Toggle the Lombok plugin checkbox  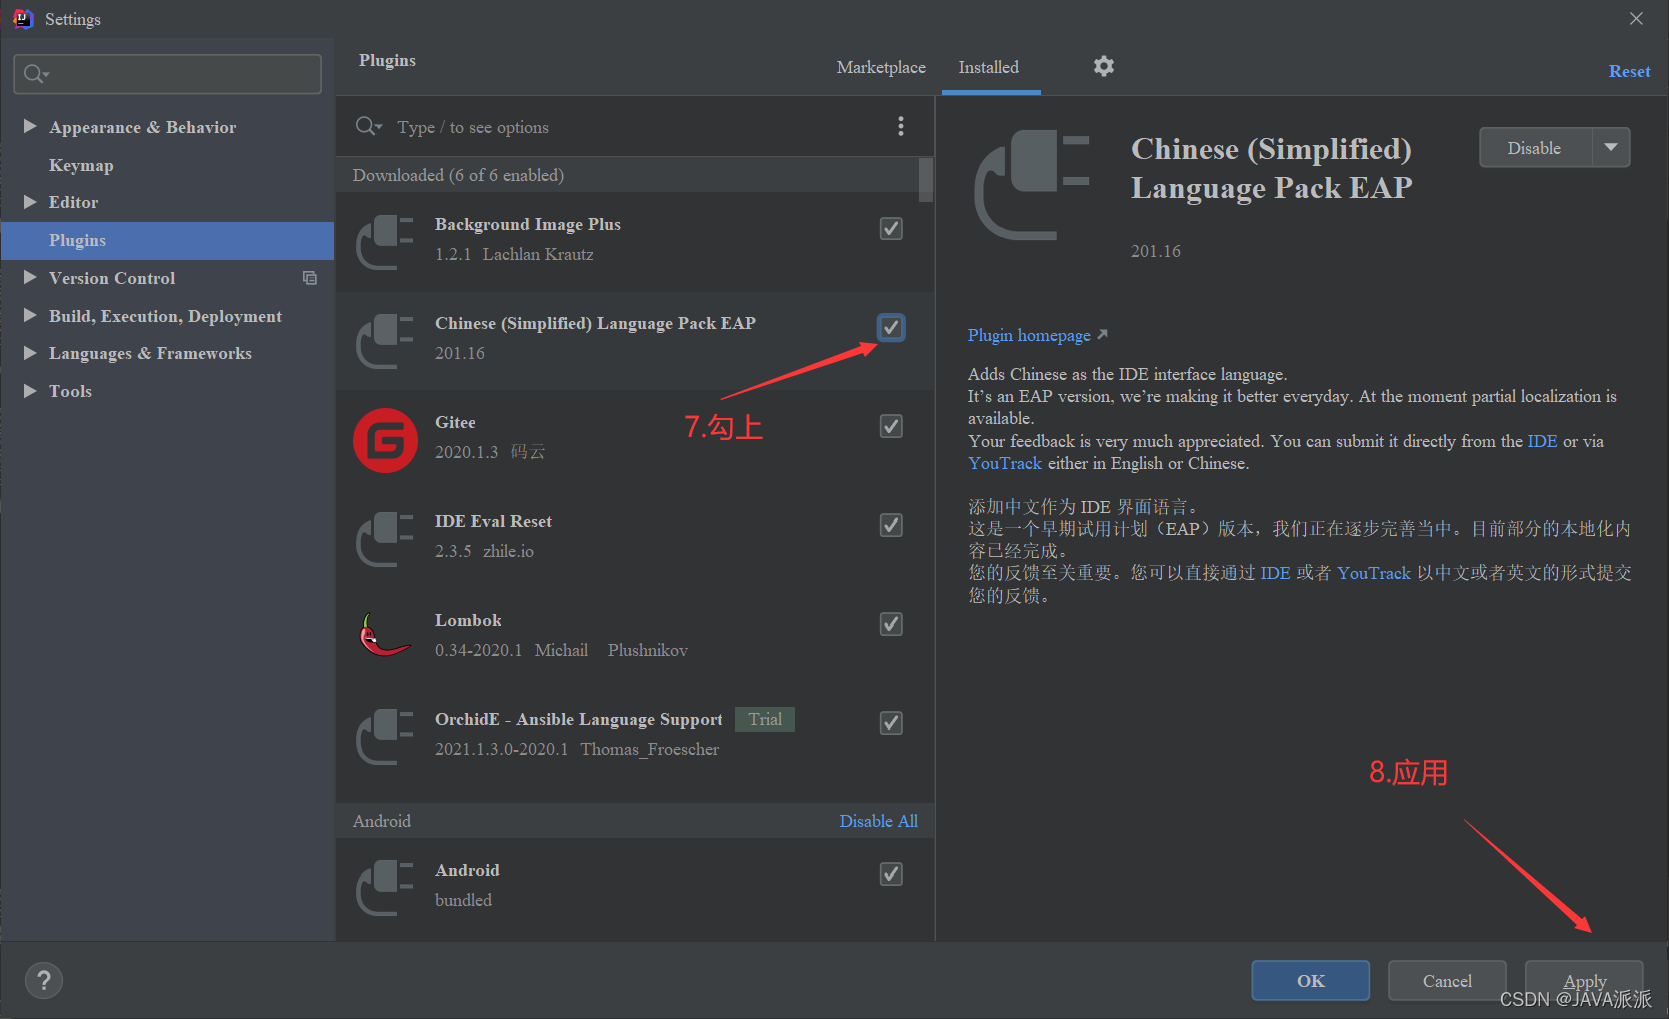point(891,624)
